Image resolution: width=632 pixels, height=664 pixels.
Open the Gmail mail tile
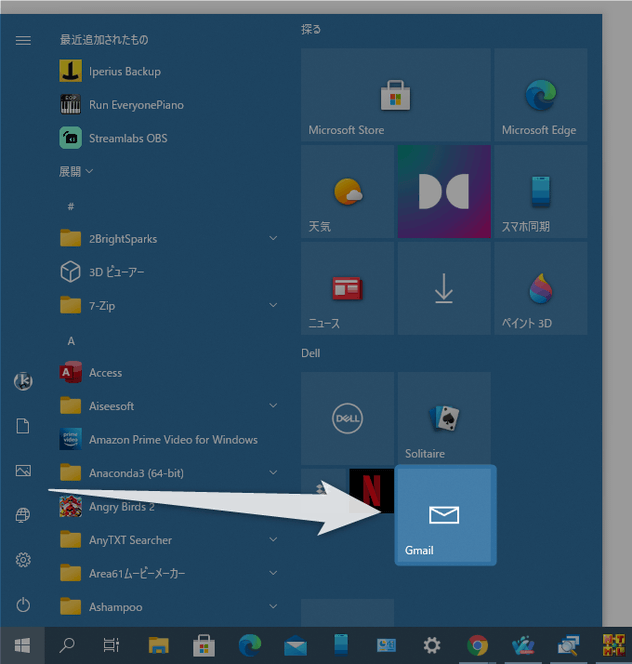pos(445,515)
